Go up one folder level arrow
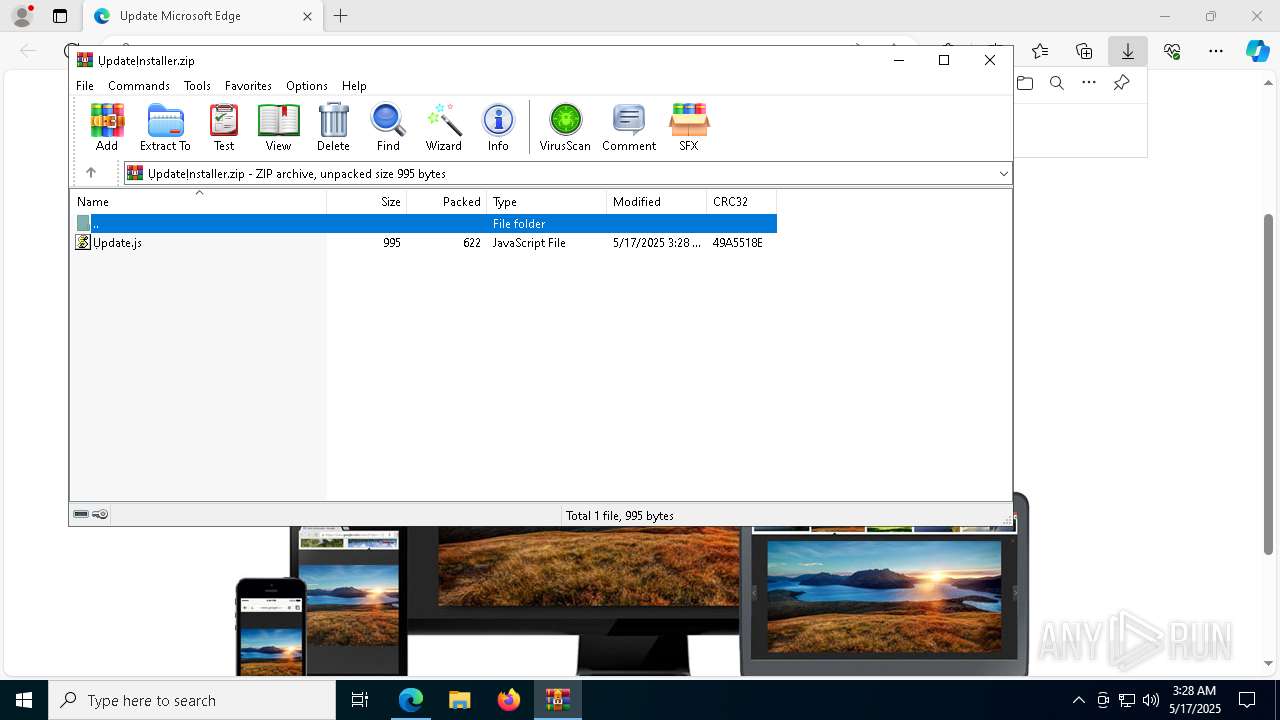Viewport: 1280px width, 720px height. pyautogui.click(x=91, y=173)
